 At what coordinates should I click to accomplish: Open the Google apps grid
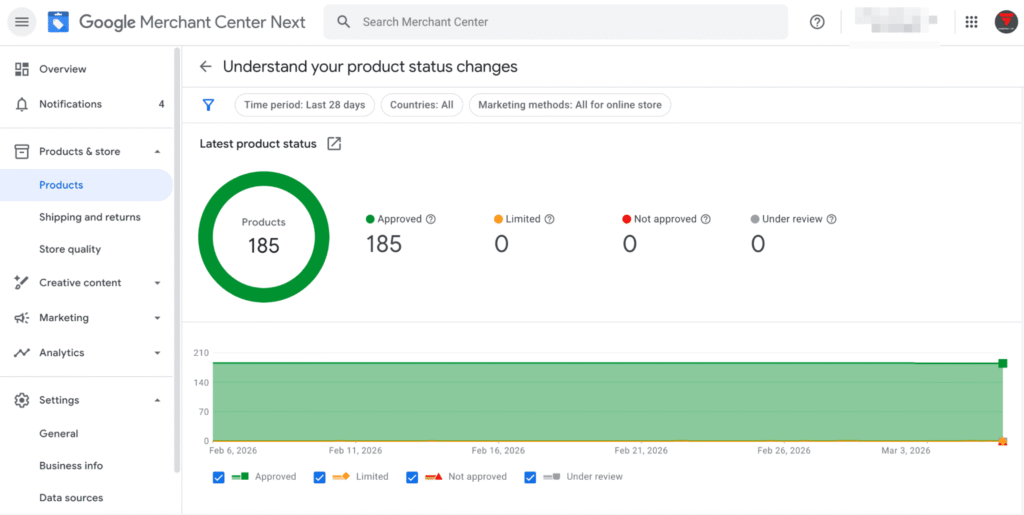pyautogui.click(x=971, y=22)
